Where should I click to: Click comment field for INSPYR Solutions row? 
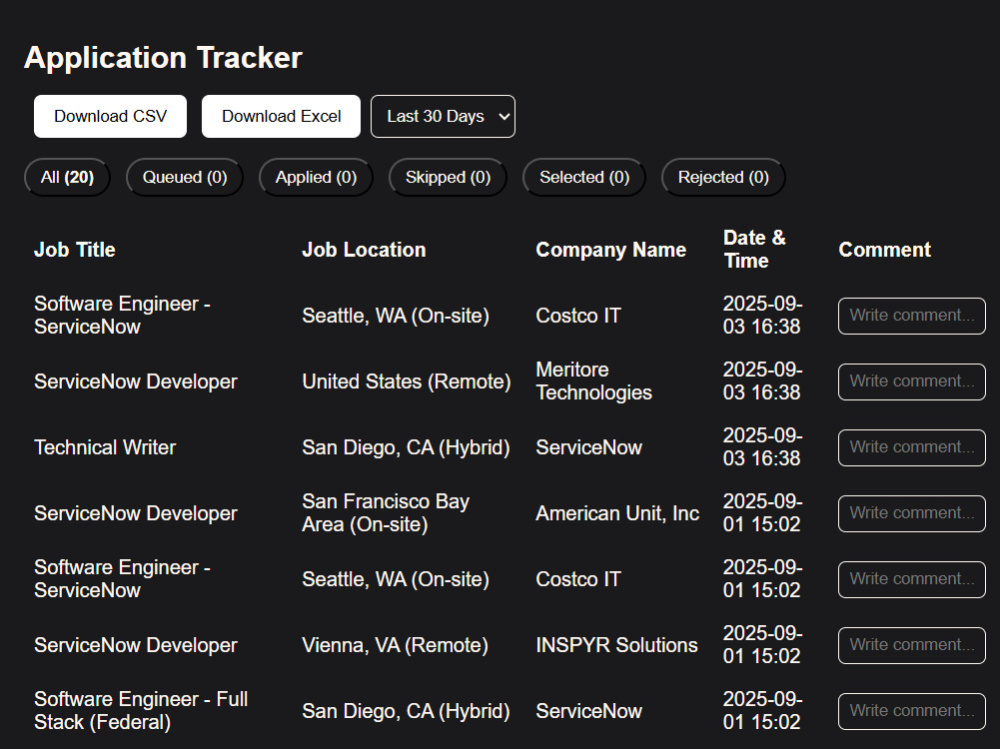pos(912,645)
